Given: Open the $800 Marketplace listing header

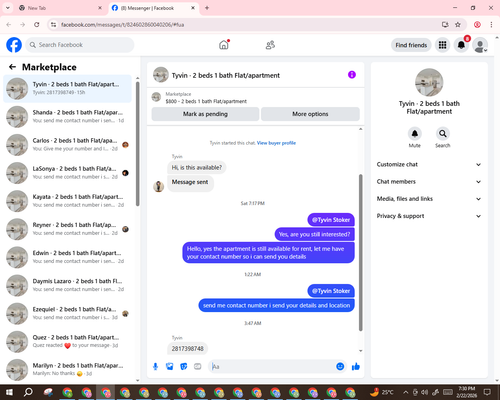Looking at the screenshot, I should click(256, 98).
